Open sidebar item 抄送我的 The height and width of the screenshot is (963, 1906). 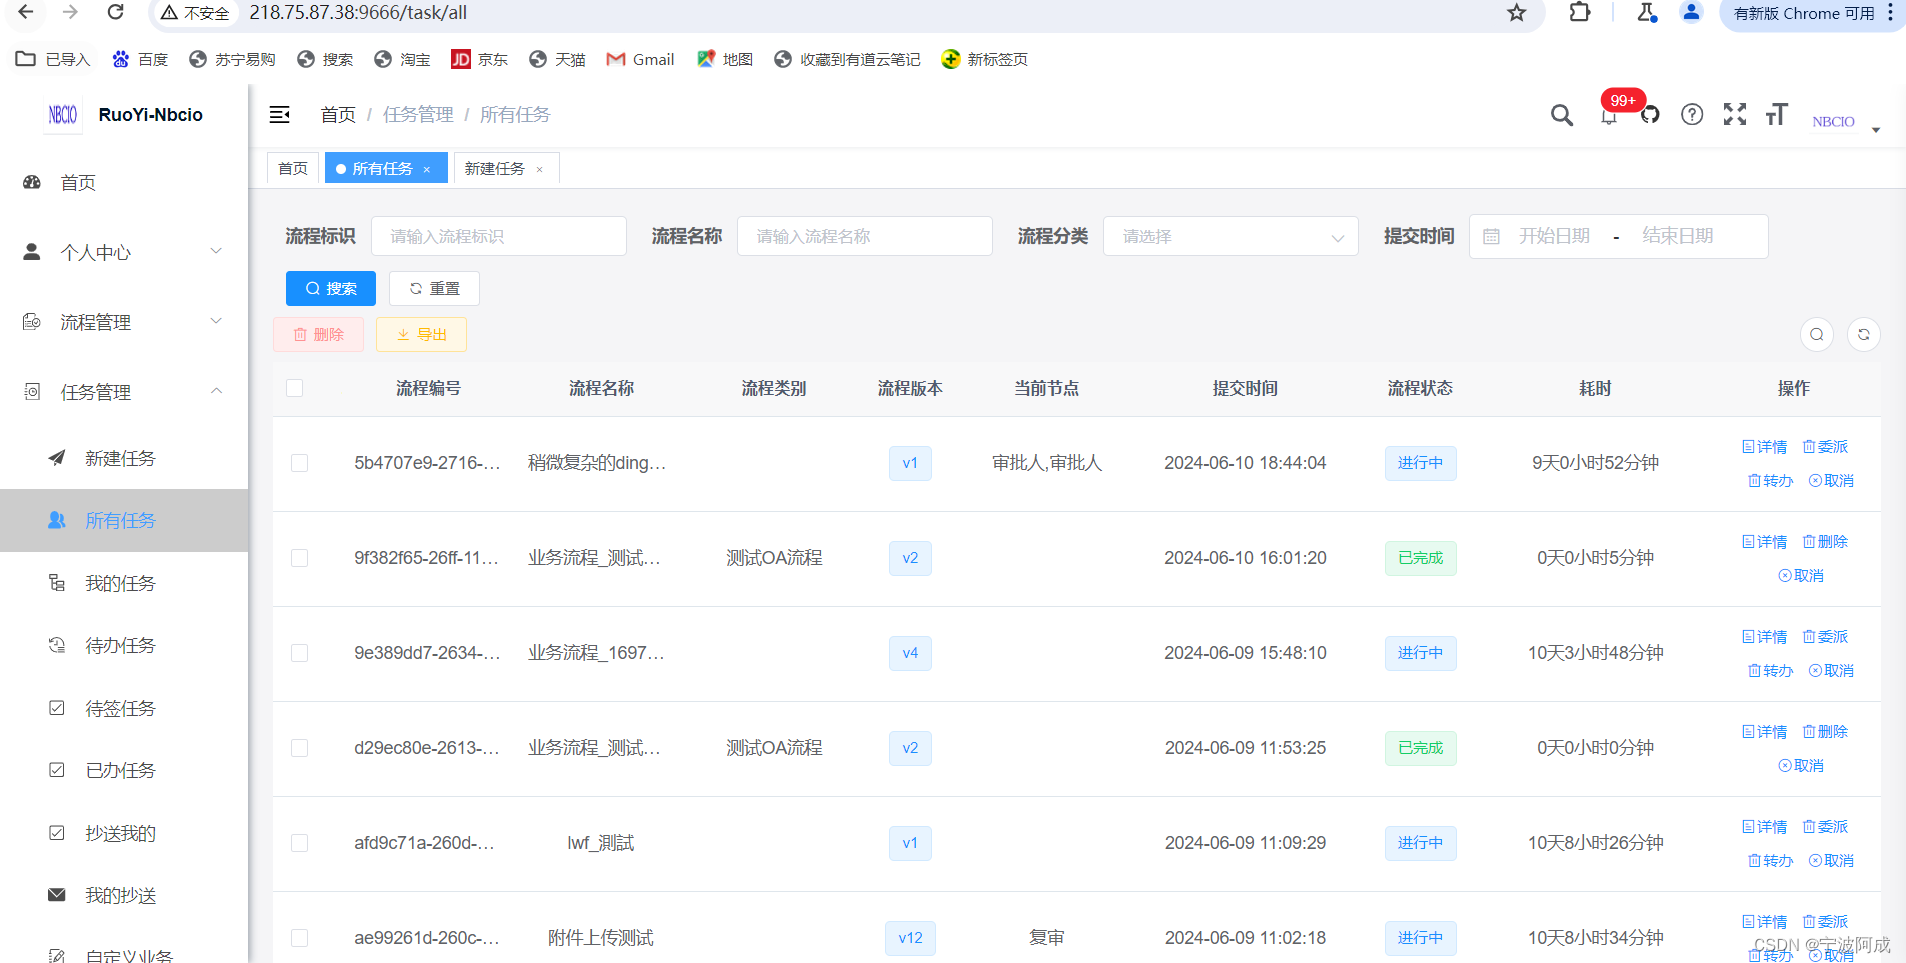[x=124, y=833]
